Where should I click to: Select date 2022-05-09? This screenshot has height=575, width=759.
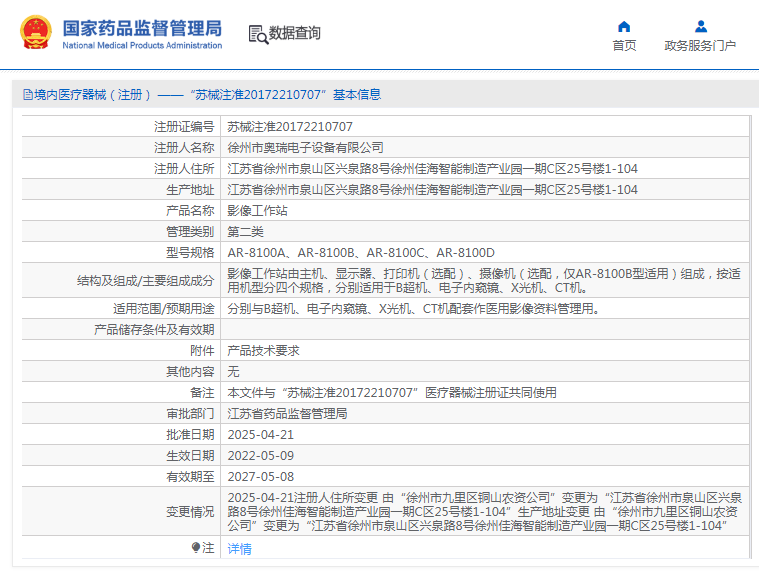click(x=260, y=455)
